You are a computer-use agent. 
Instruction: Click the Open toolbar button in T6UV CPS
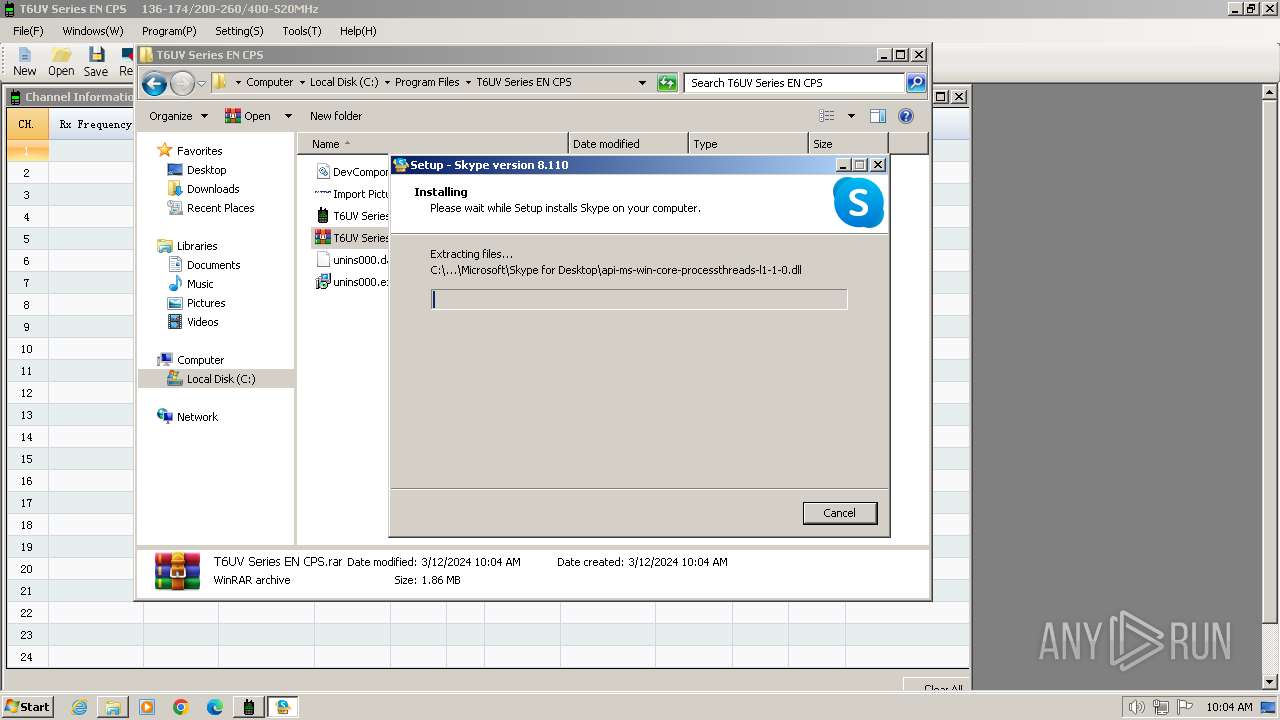(x=61, y=62)
